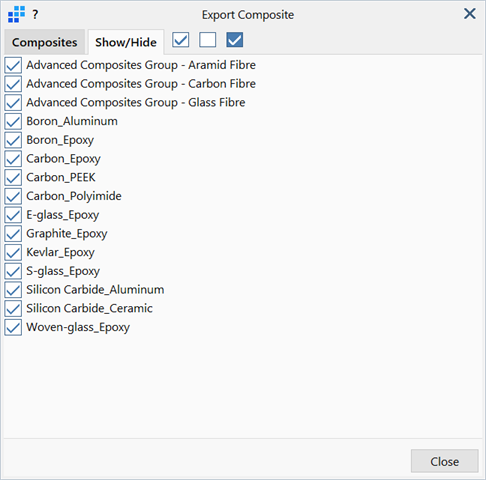This screenshot has height=480, width=486.
Task: Select the Show/Hide tab
Action: point(126,42)
